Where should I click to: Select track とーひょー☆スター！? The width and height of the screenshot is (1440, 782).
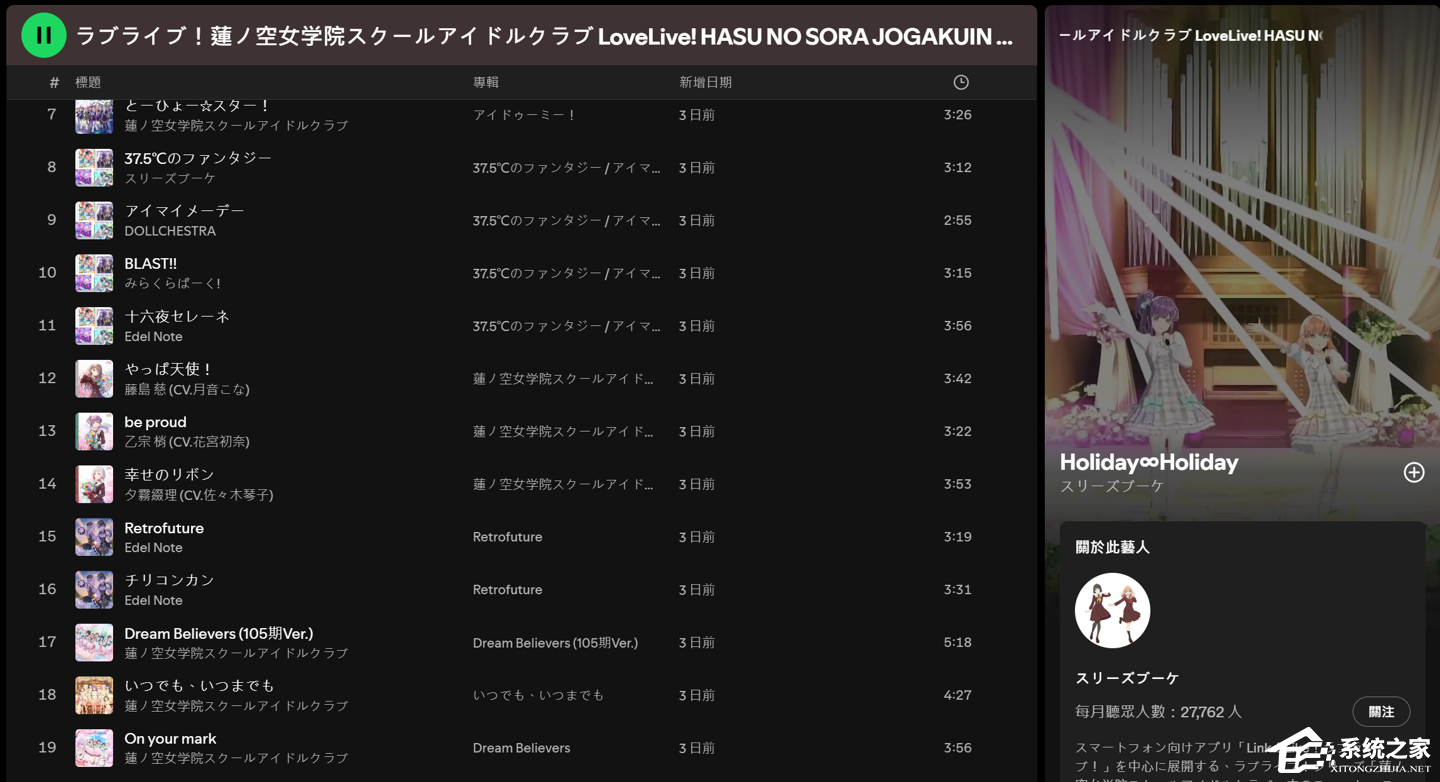point(198,105)
